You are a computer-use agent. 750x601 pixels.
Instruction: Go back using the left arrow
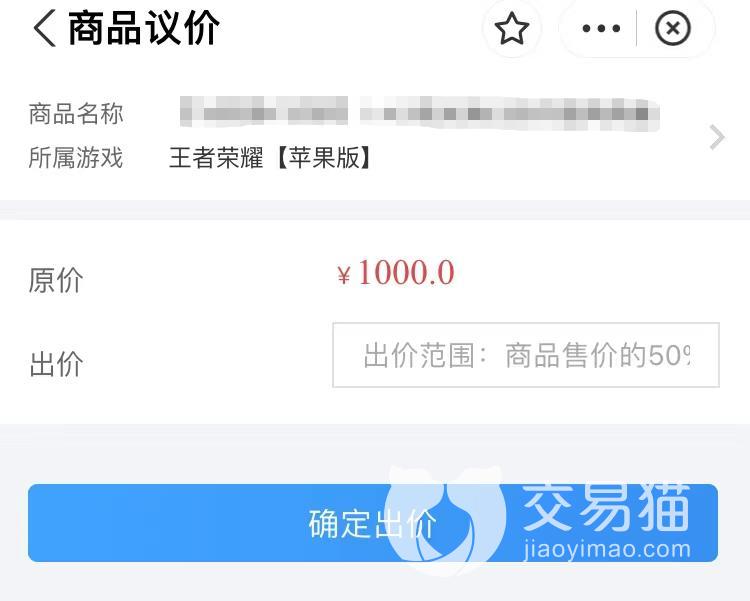pyautogui.click(x=44, y=29)
